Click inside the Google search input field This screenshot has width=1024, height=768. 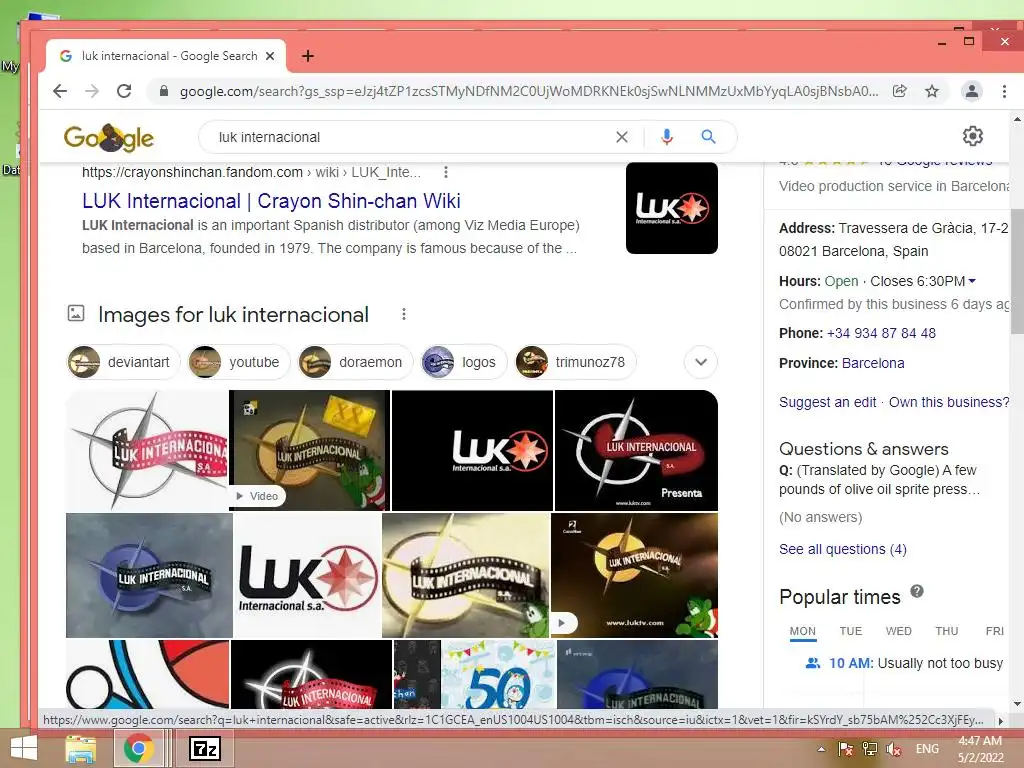pos(411,137)
